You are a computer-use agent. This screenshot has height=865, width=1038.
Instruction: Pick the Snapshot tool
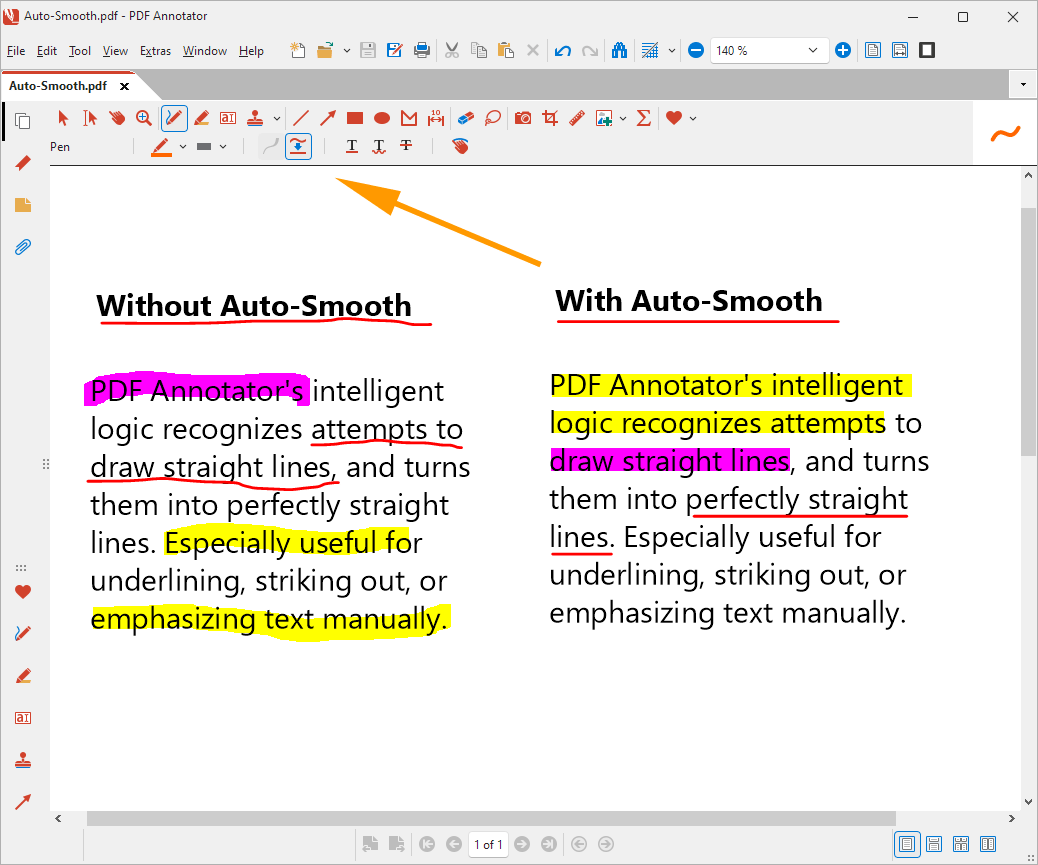point(523,118)
